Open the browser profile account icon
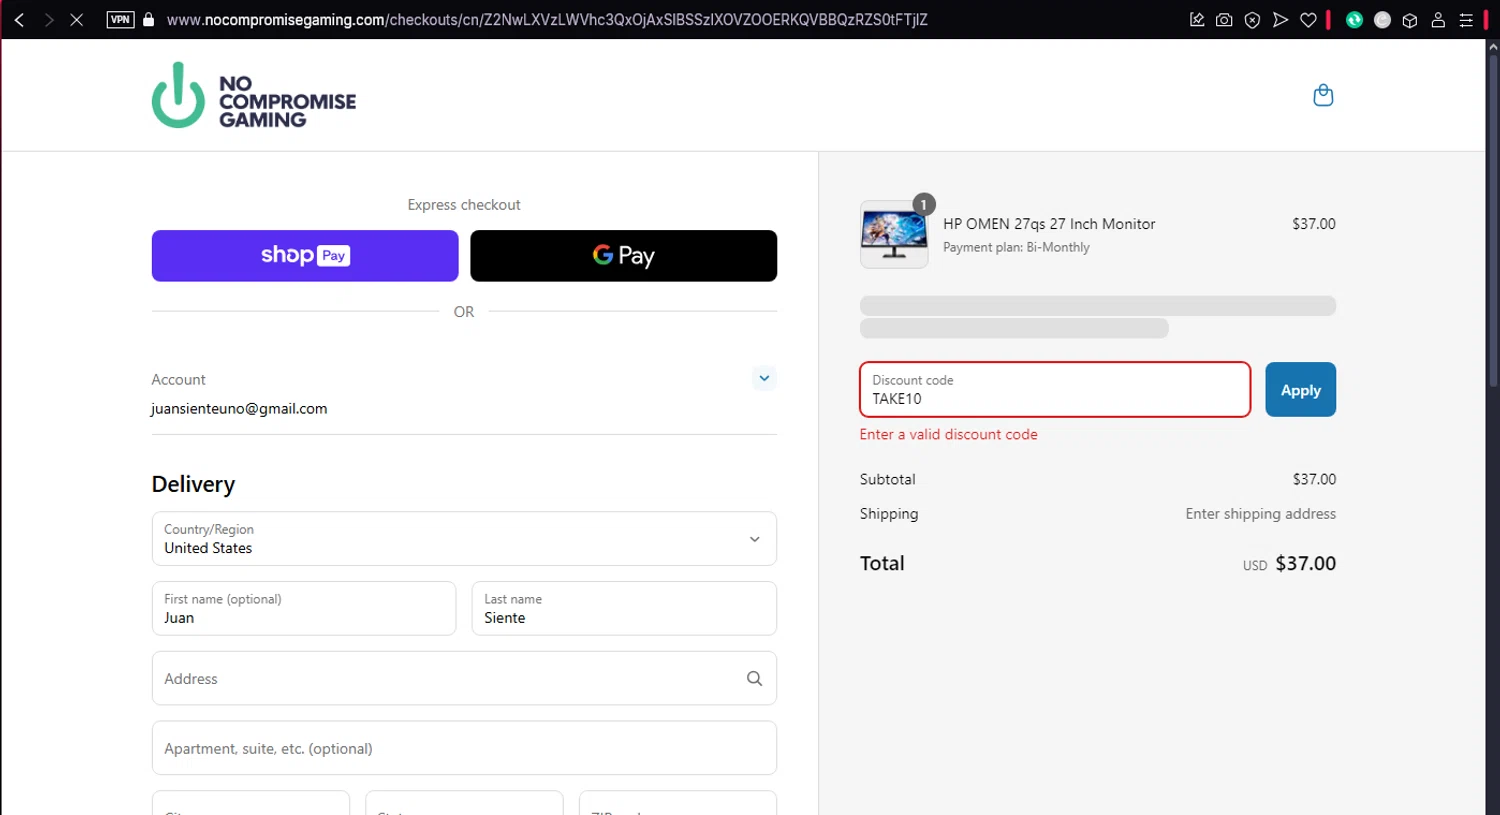 (1438, 20)
